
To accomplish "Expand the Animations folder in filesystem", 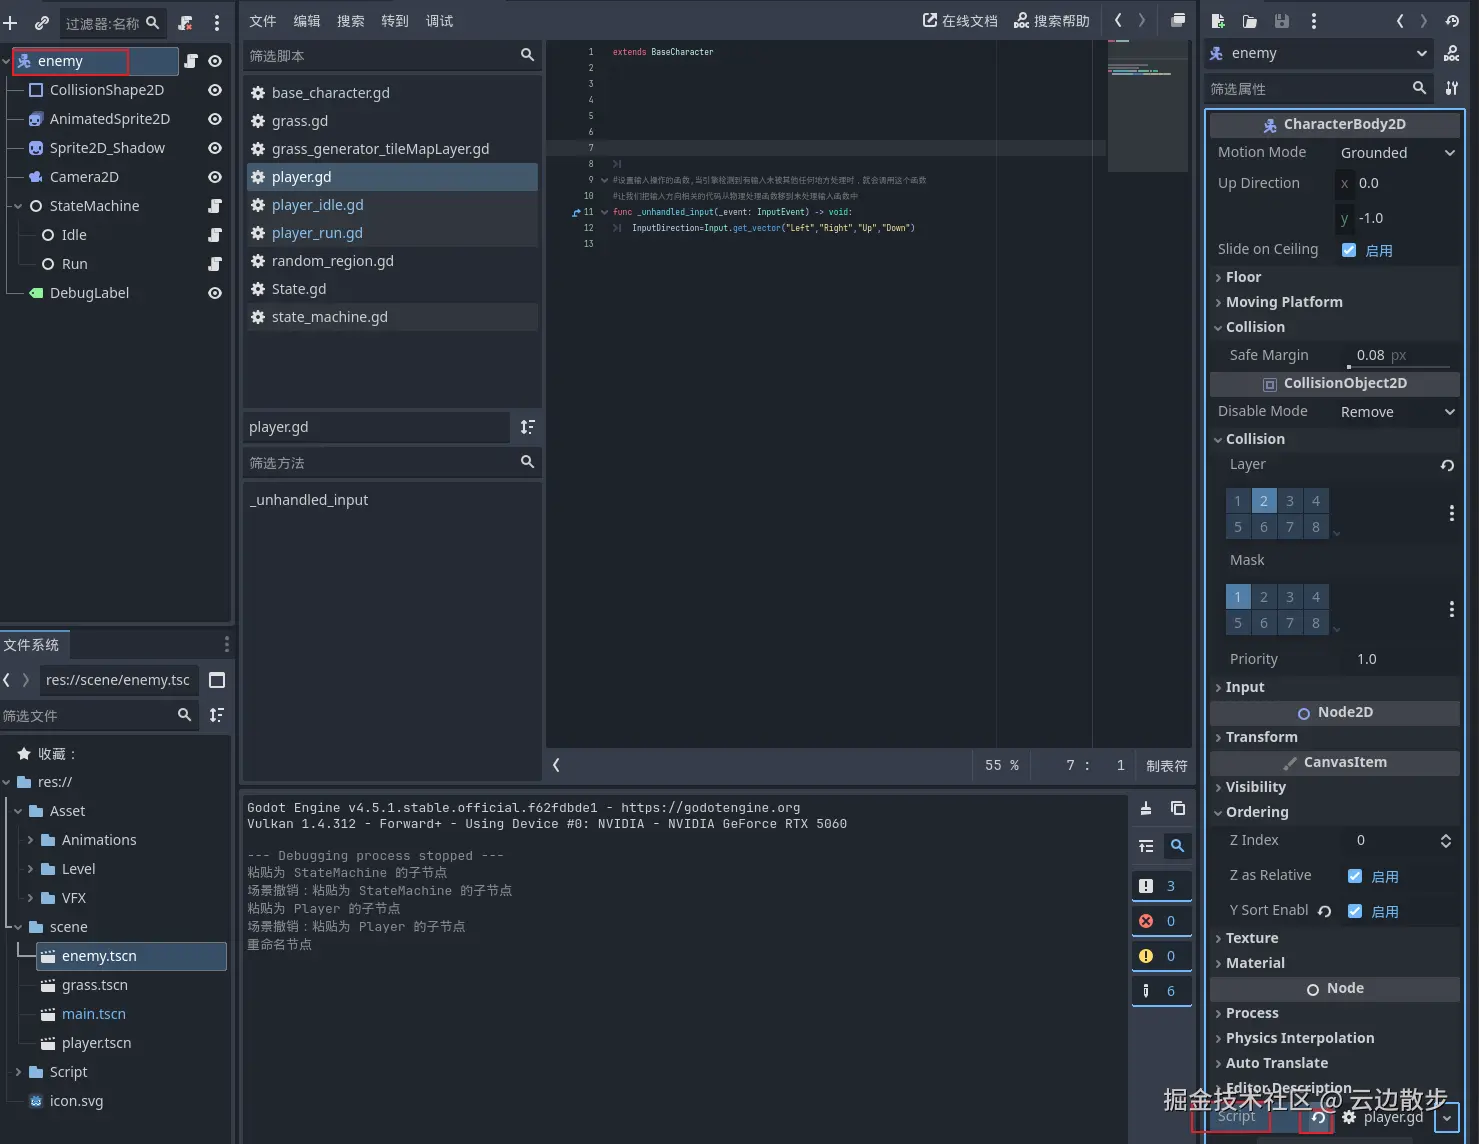I will click(x=31, y=840).
